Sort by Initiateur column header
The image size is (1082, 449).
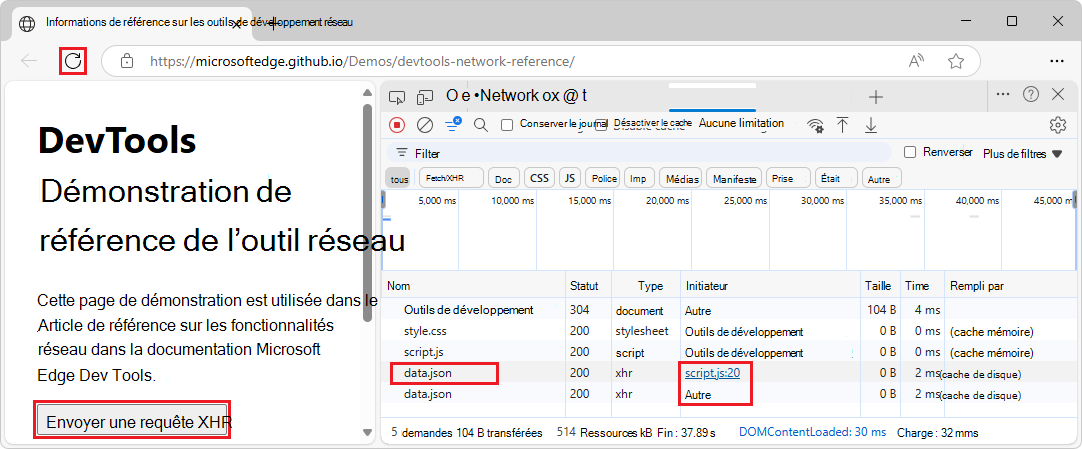click(769, 286)
